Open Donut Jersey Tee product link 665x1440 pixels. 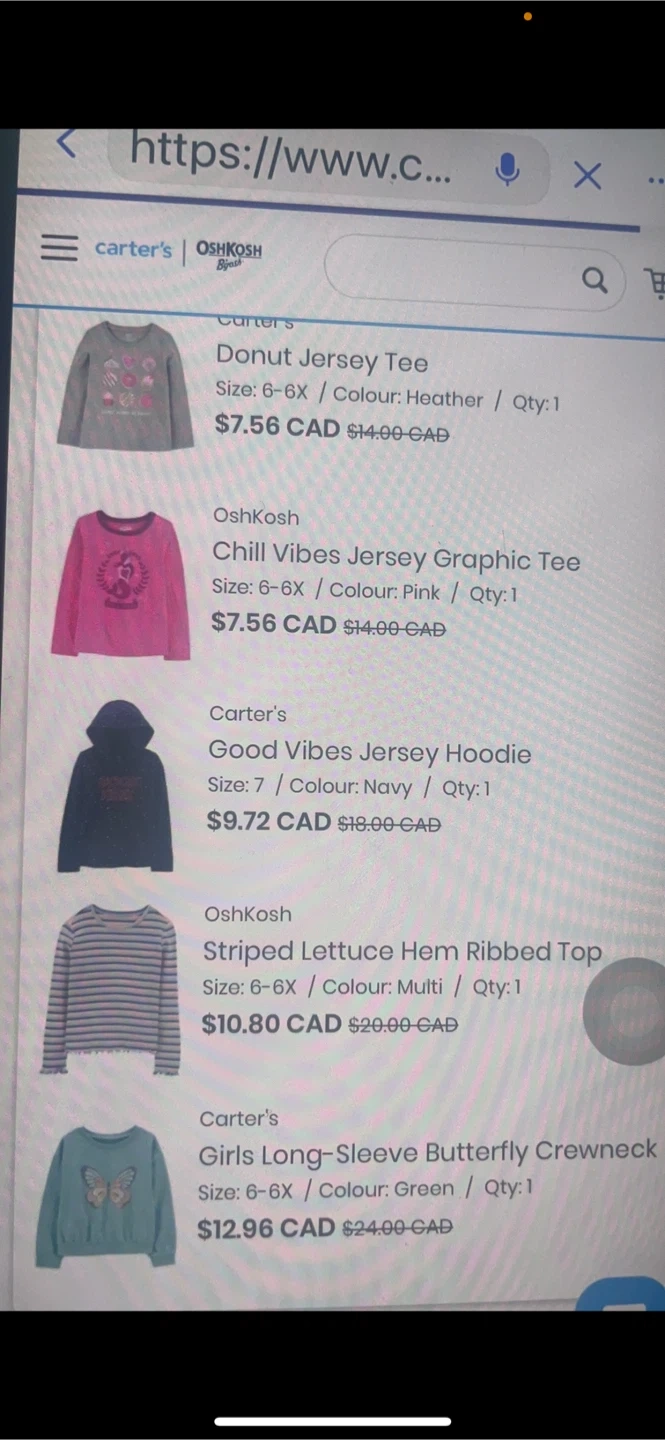(x=322, y=359)
